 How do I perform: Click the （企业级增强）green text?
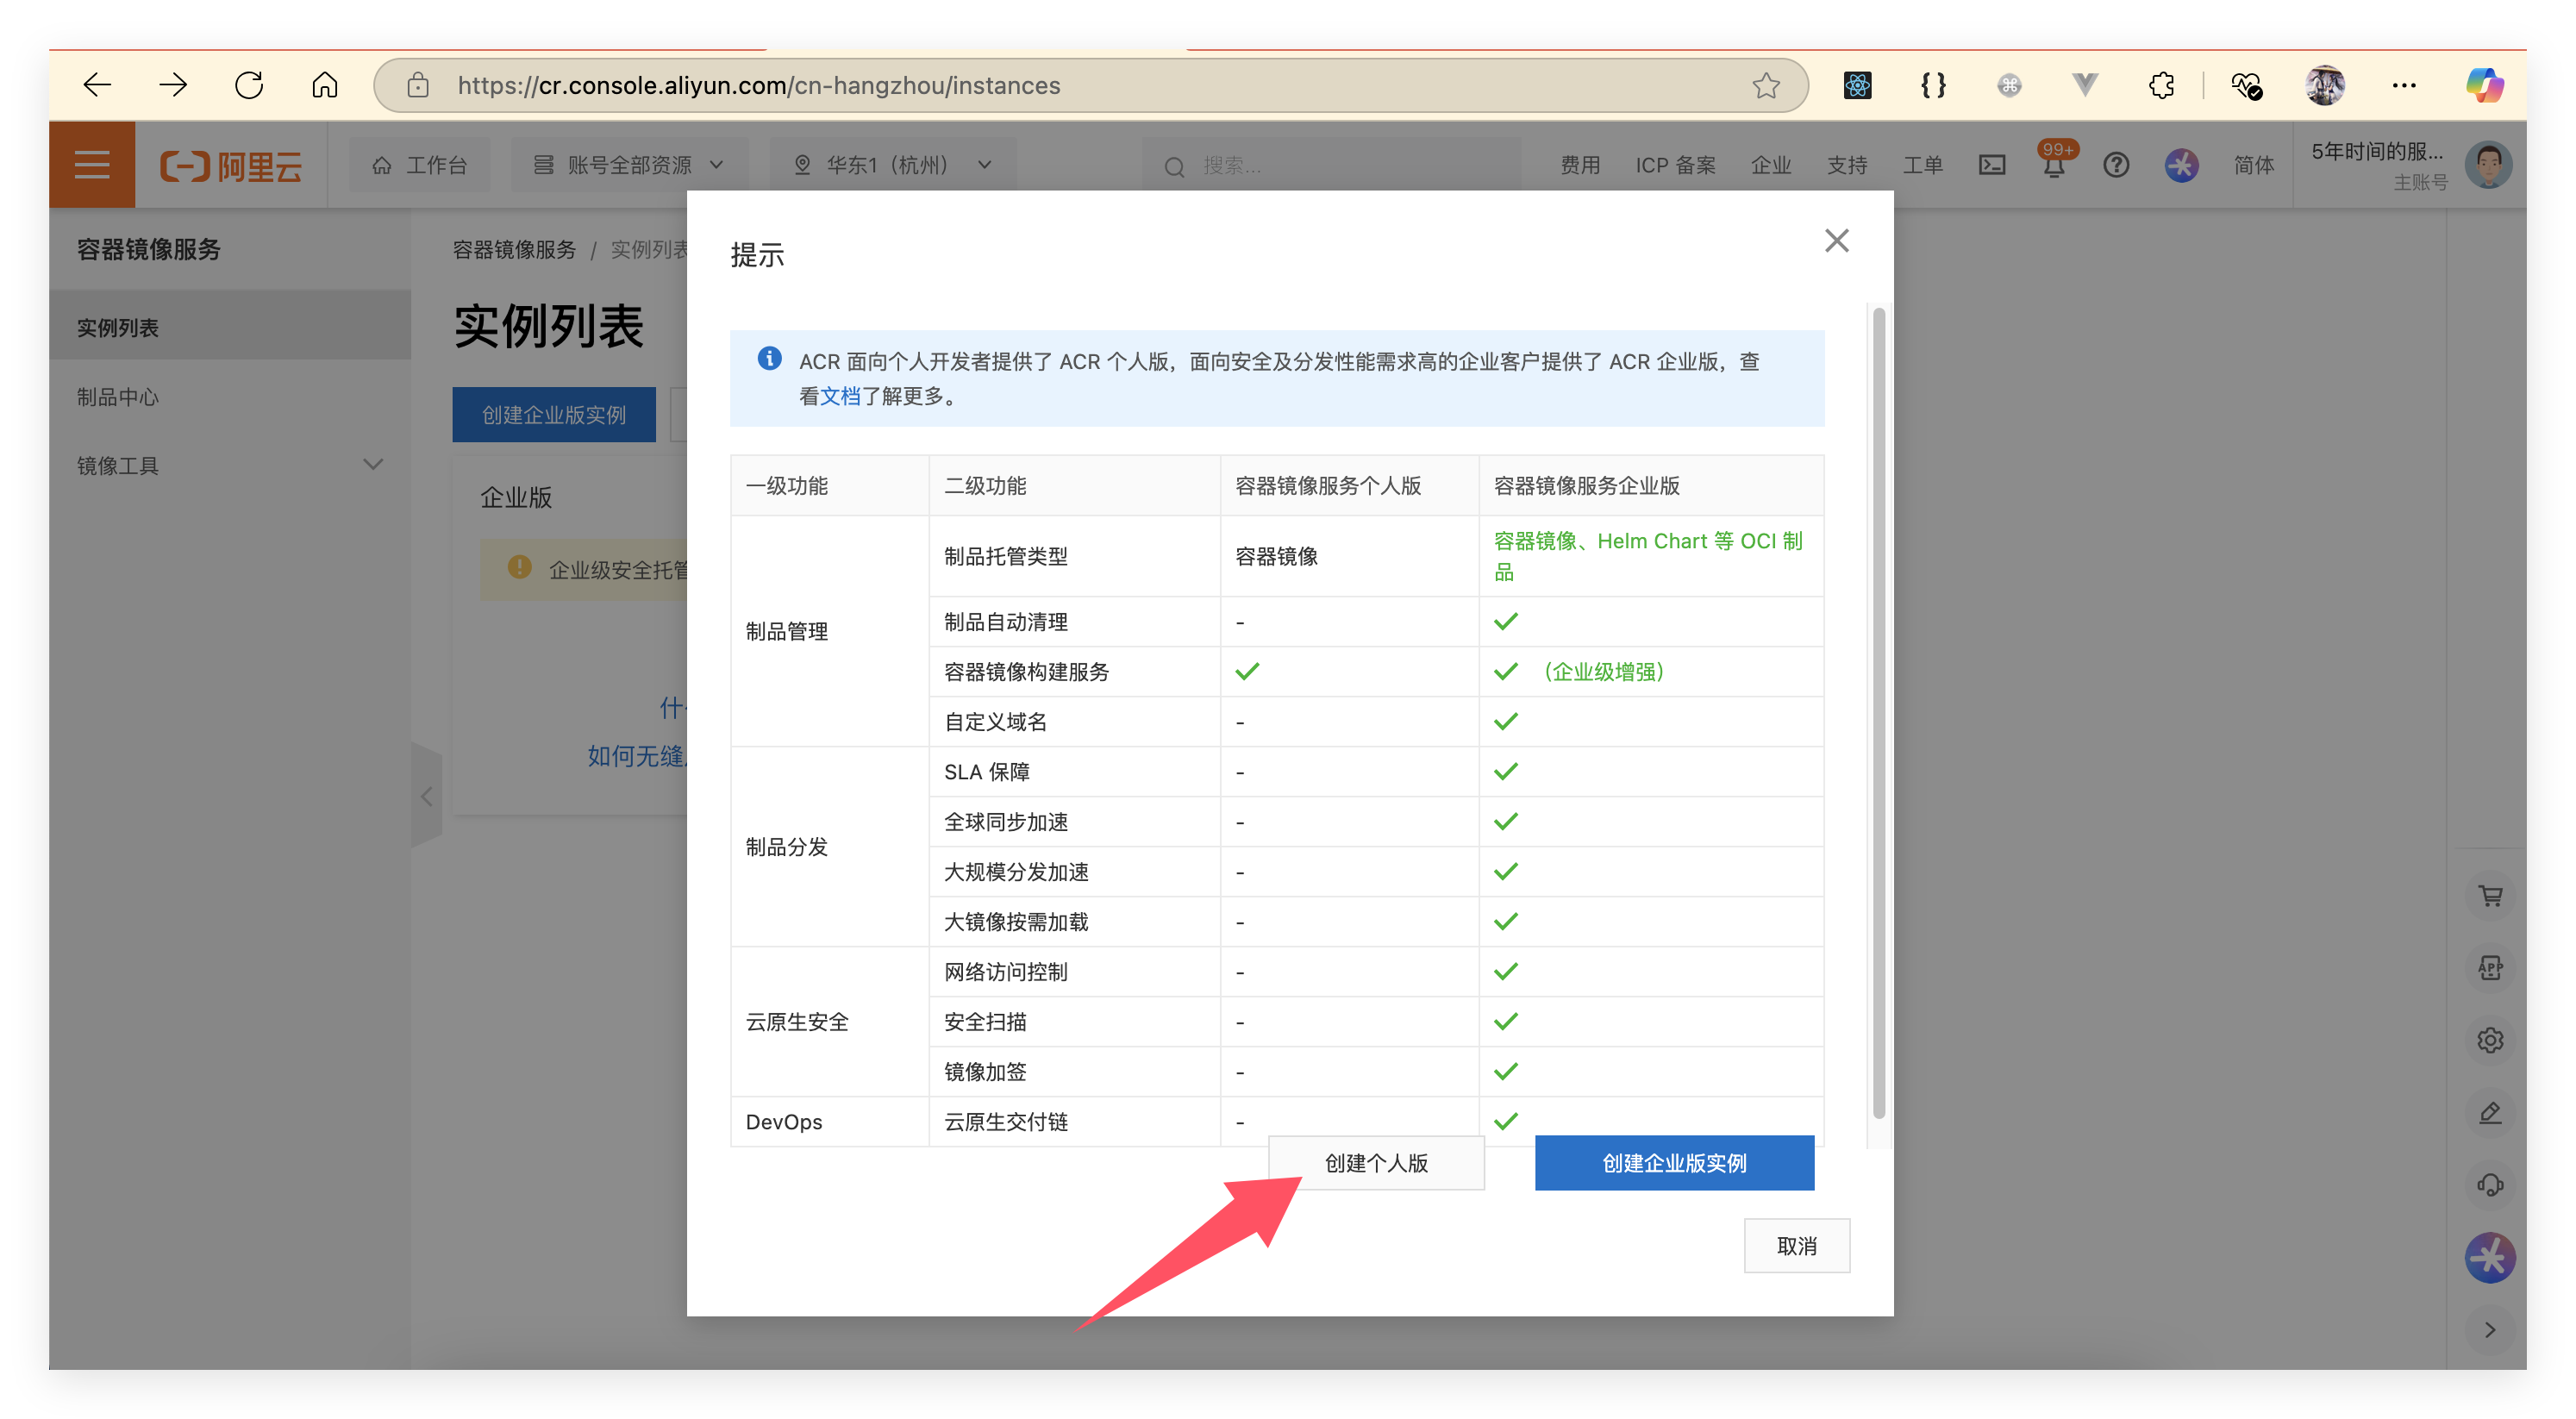pyautogui.click(x=1603, y=672)
